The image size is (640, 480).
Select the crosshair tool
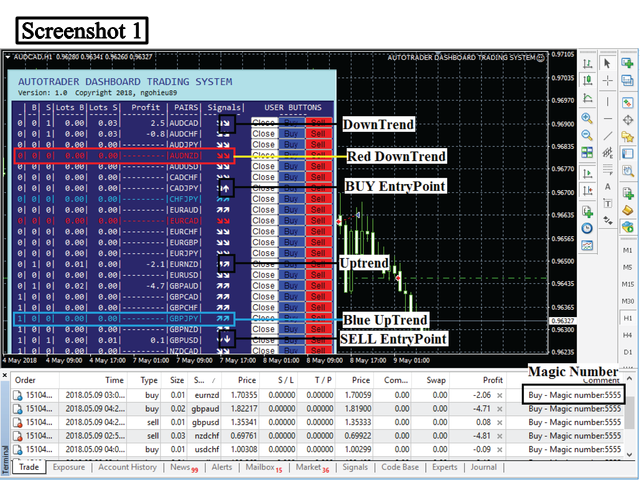[x=607, y=80]
